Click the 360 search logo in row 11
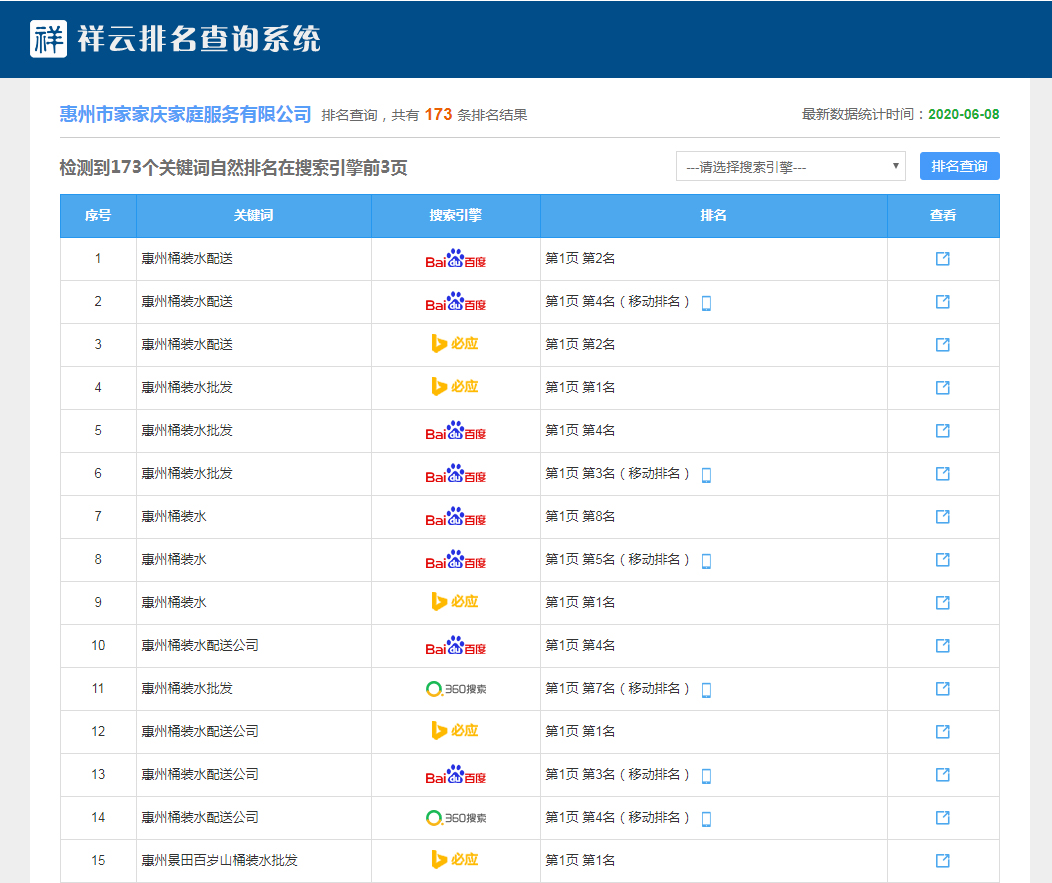The image size is (1052, 883). click(x=455, y=689)
